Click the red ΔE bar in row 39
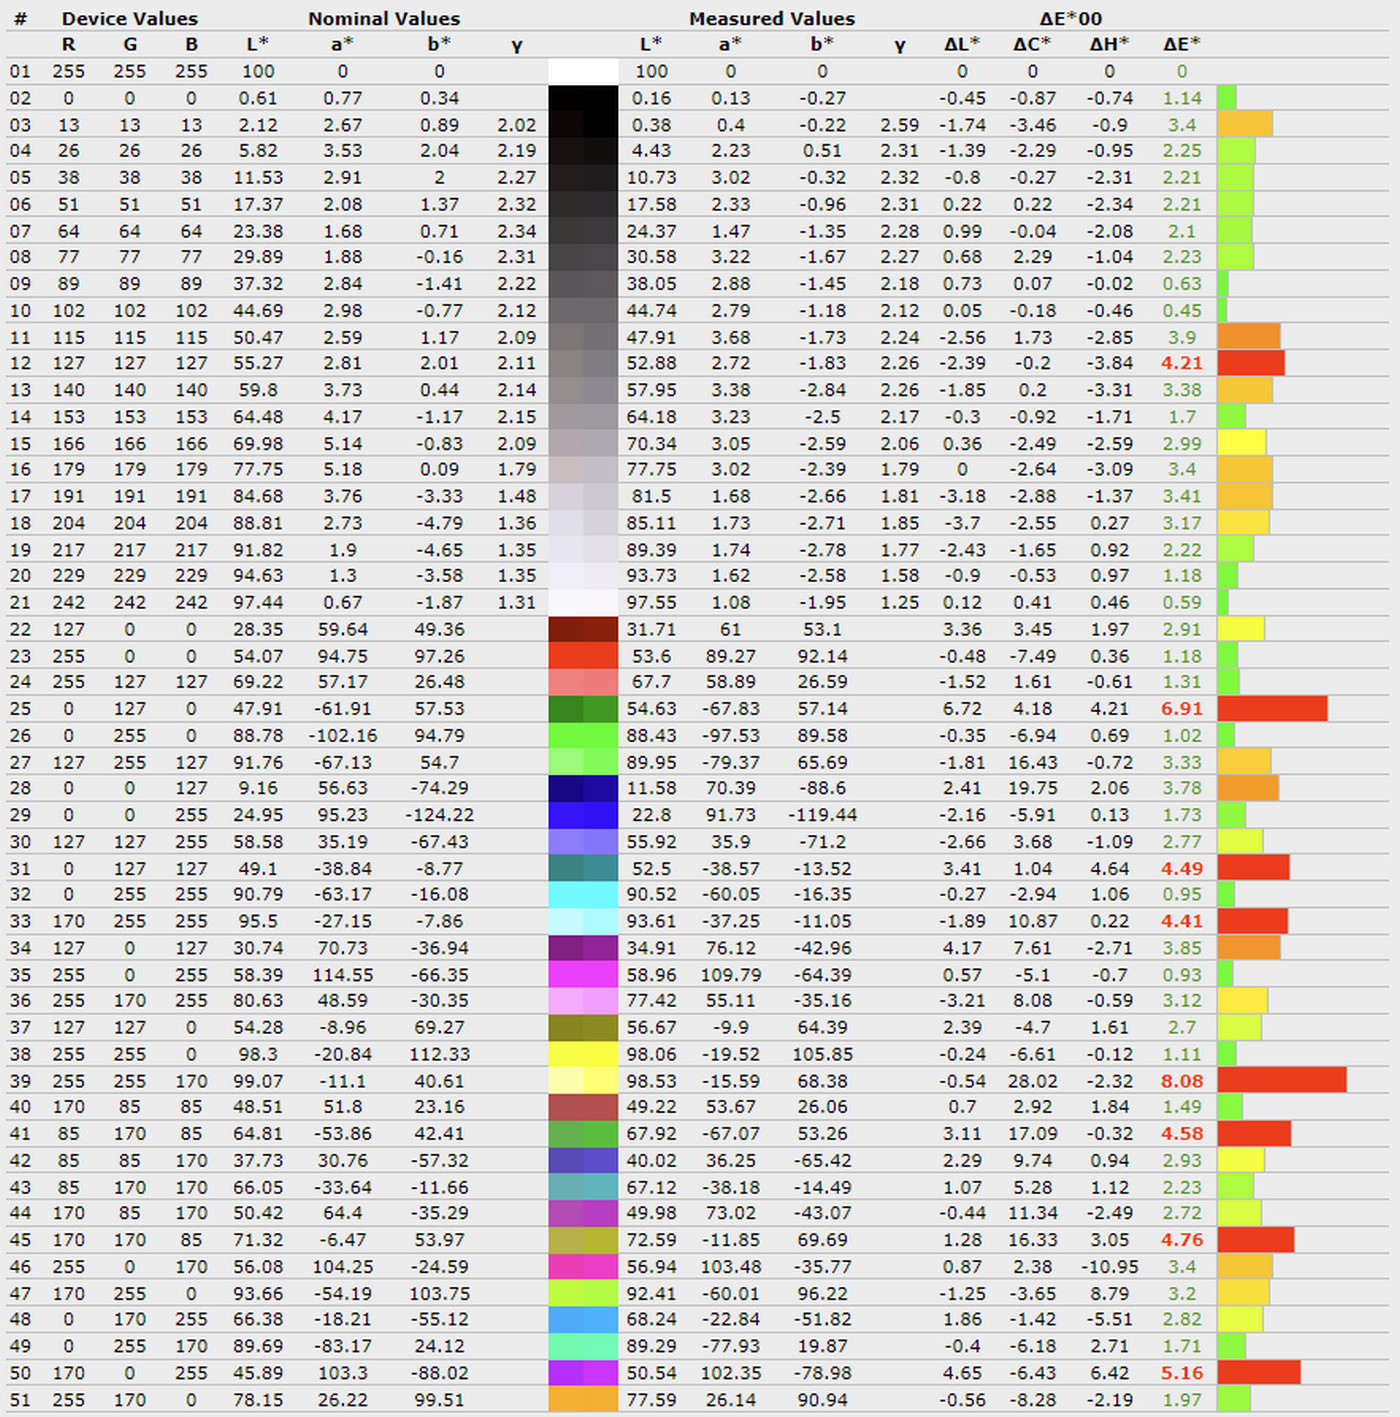The image size is (1400, 1417). click(x=1282, y=1081)
